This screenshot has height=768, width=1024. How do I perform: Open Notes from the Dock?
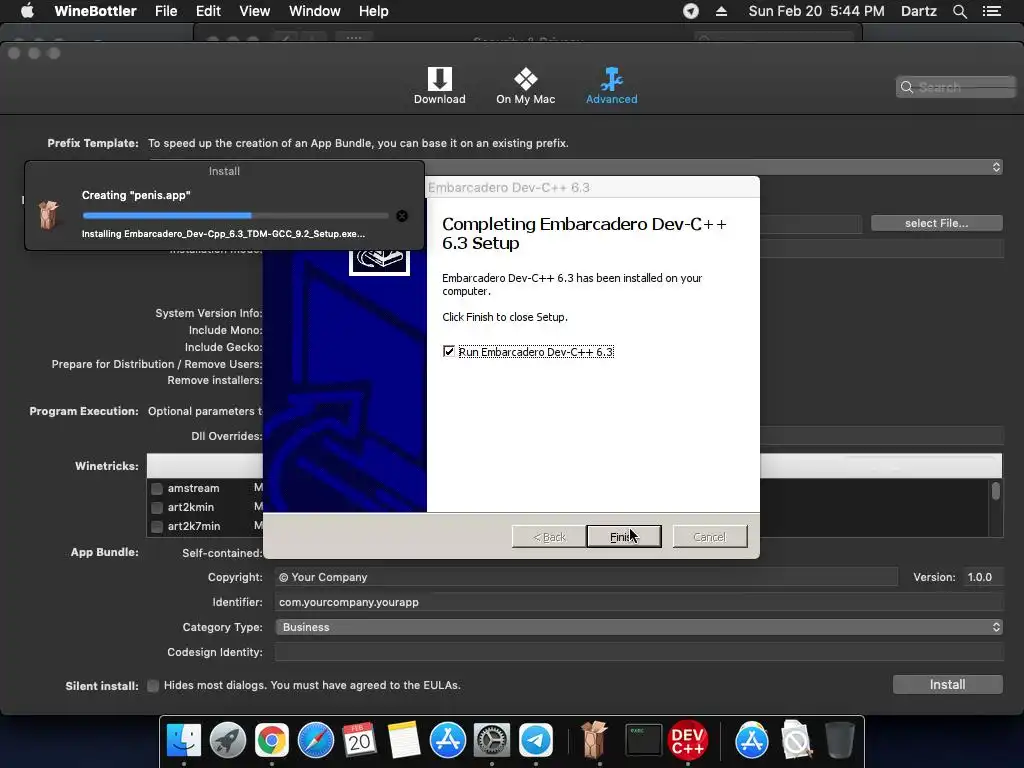[x=404, y=741]
